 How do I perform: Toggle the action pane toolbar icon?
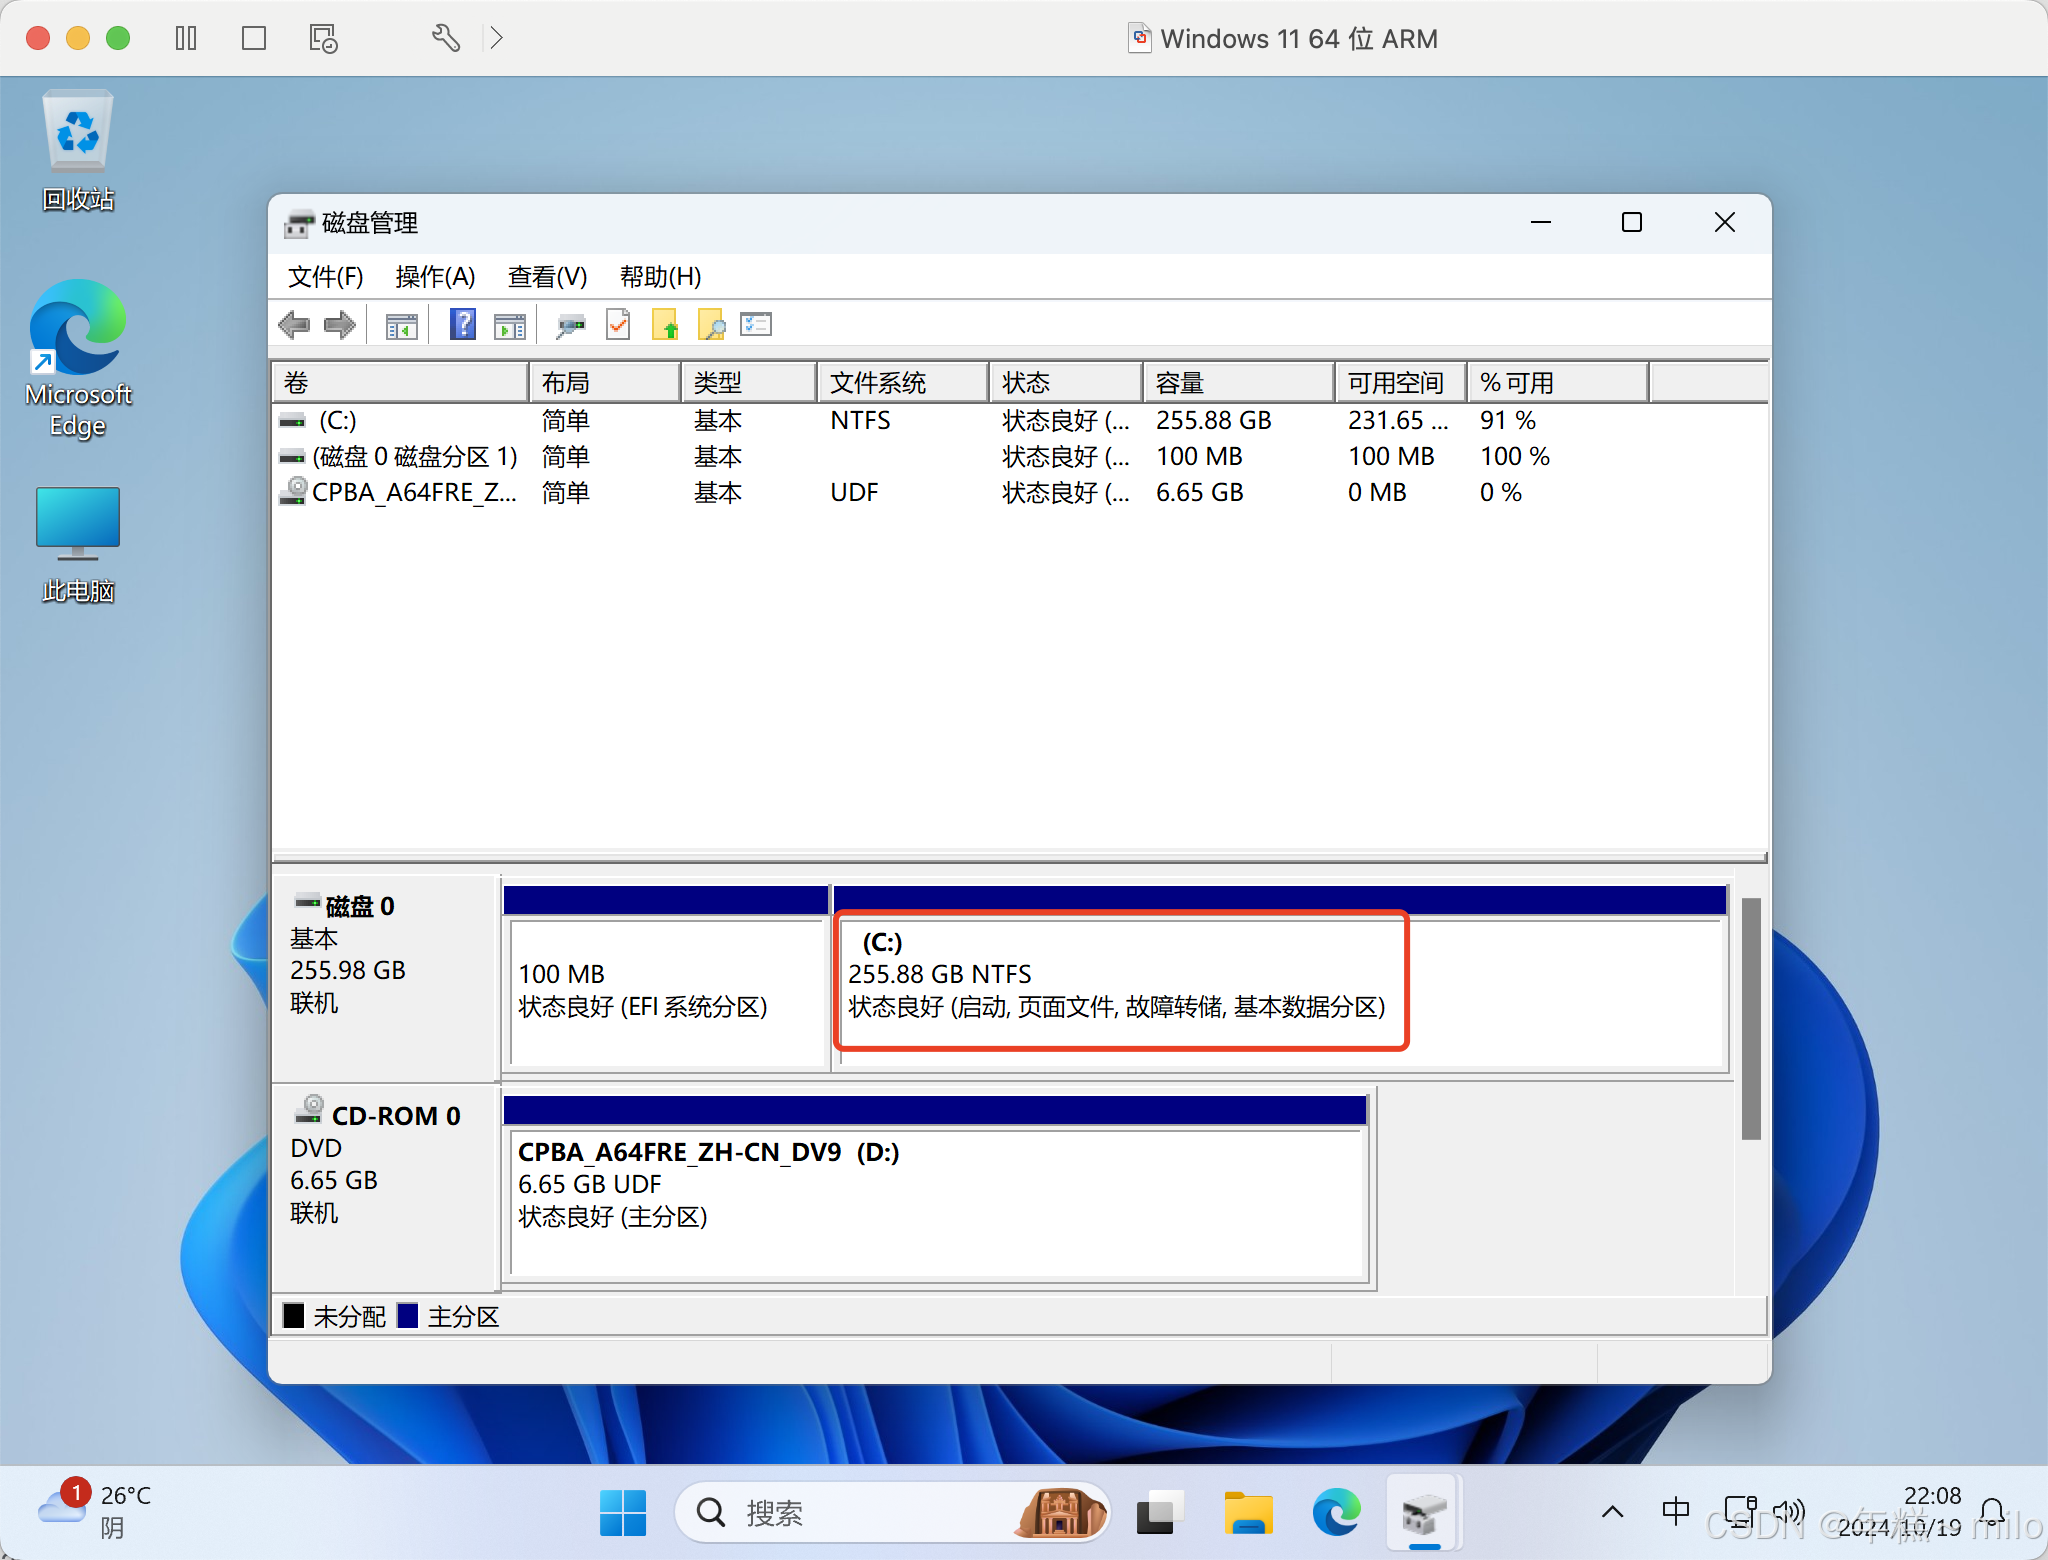[x=510, y=326]
